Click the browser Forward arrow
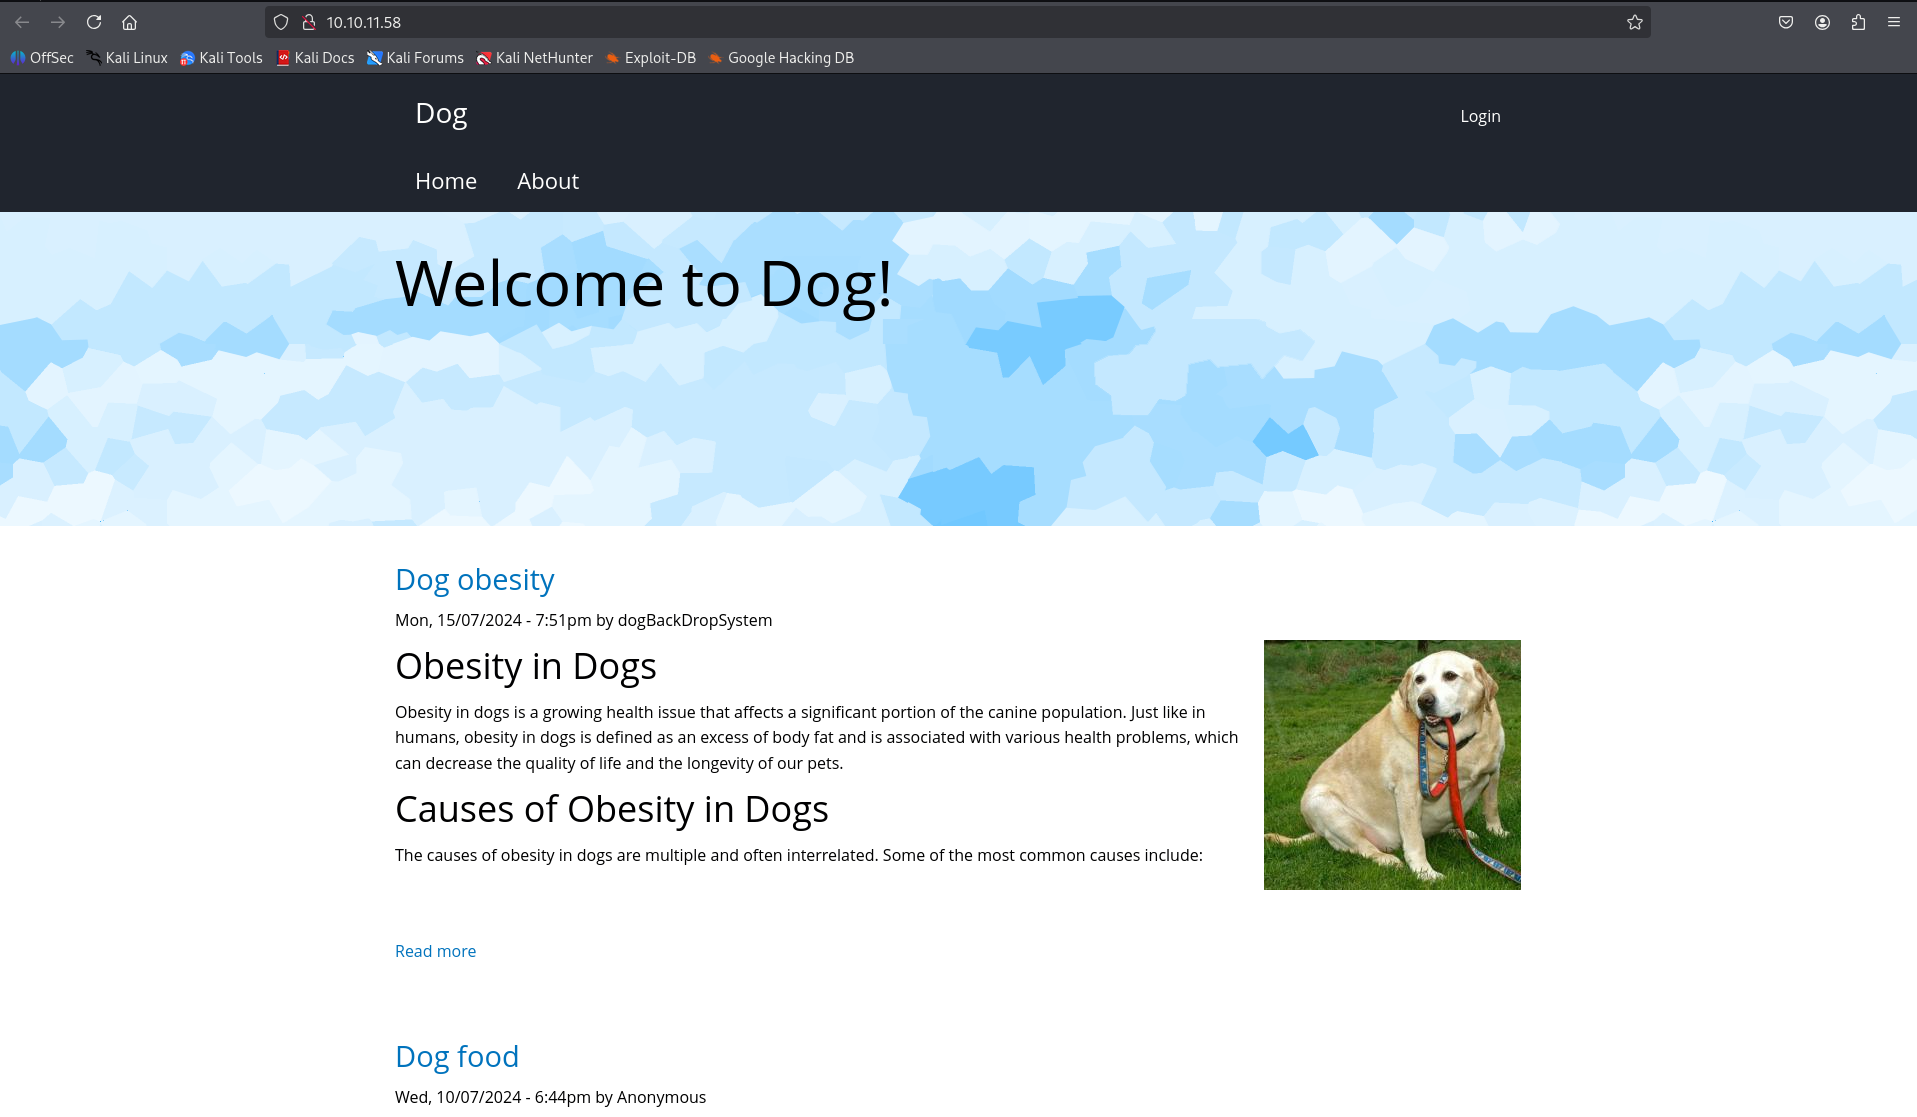Image resolution: width=1917 pixels, height=1117 pixels. pos(58,22)
